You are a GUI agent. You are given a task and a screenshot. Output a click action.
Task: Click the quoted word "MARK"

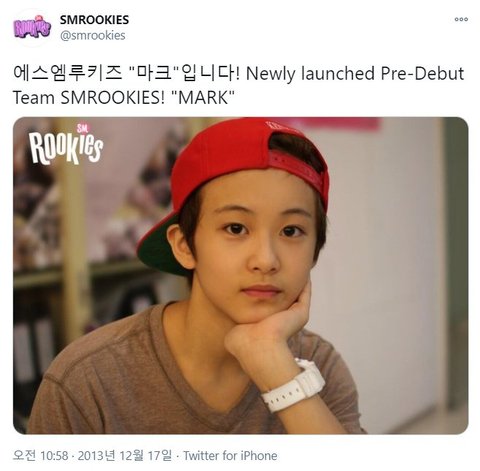click(202, 98)
